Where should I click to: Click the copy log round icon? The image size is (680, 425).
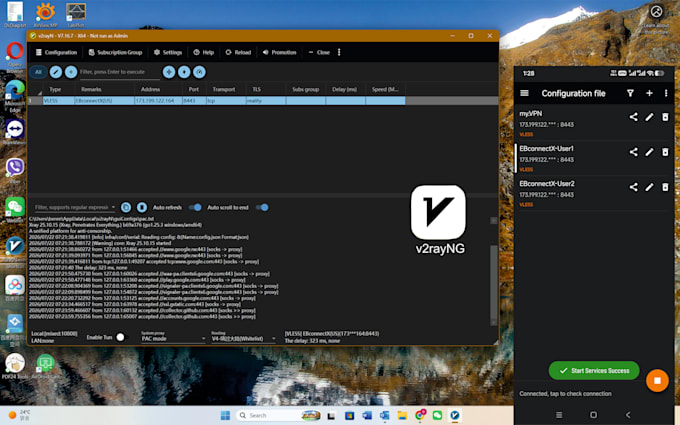coord(126,207)
